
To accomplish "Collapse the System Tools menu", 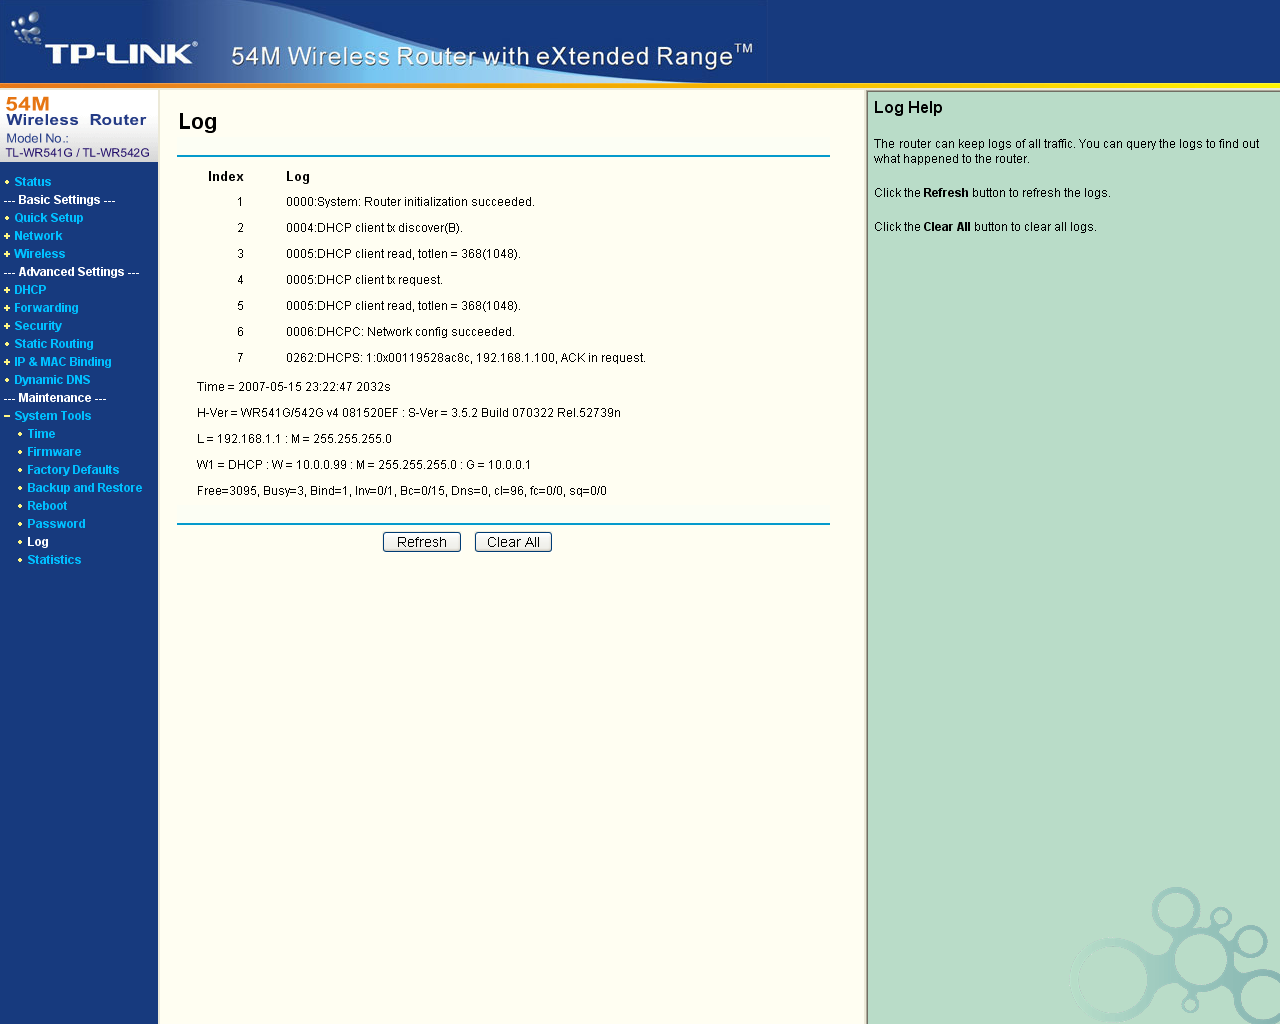I will 52,416.
